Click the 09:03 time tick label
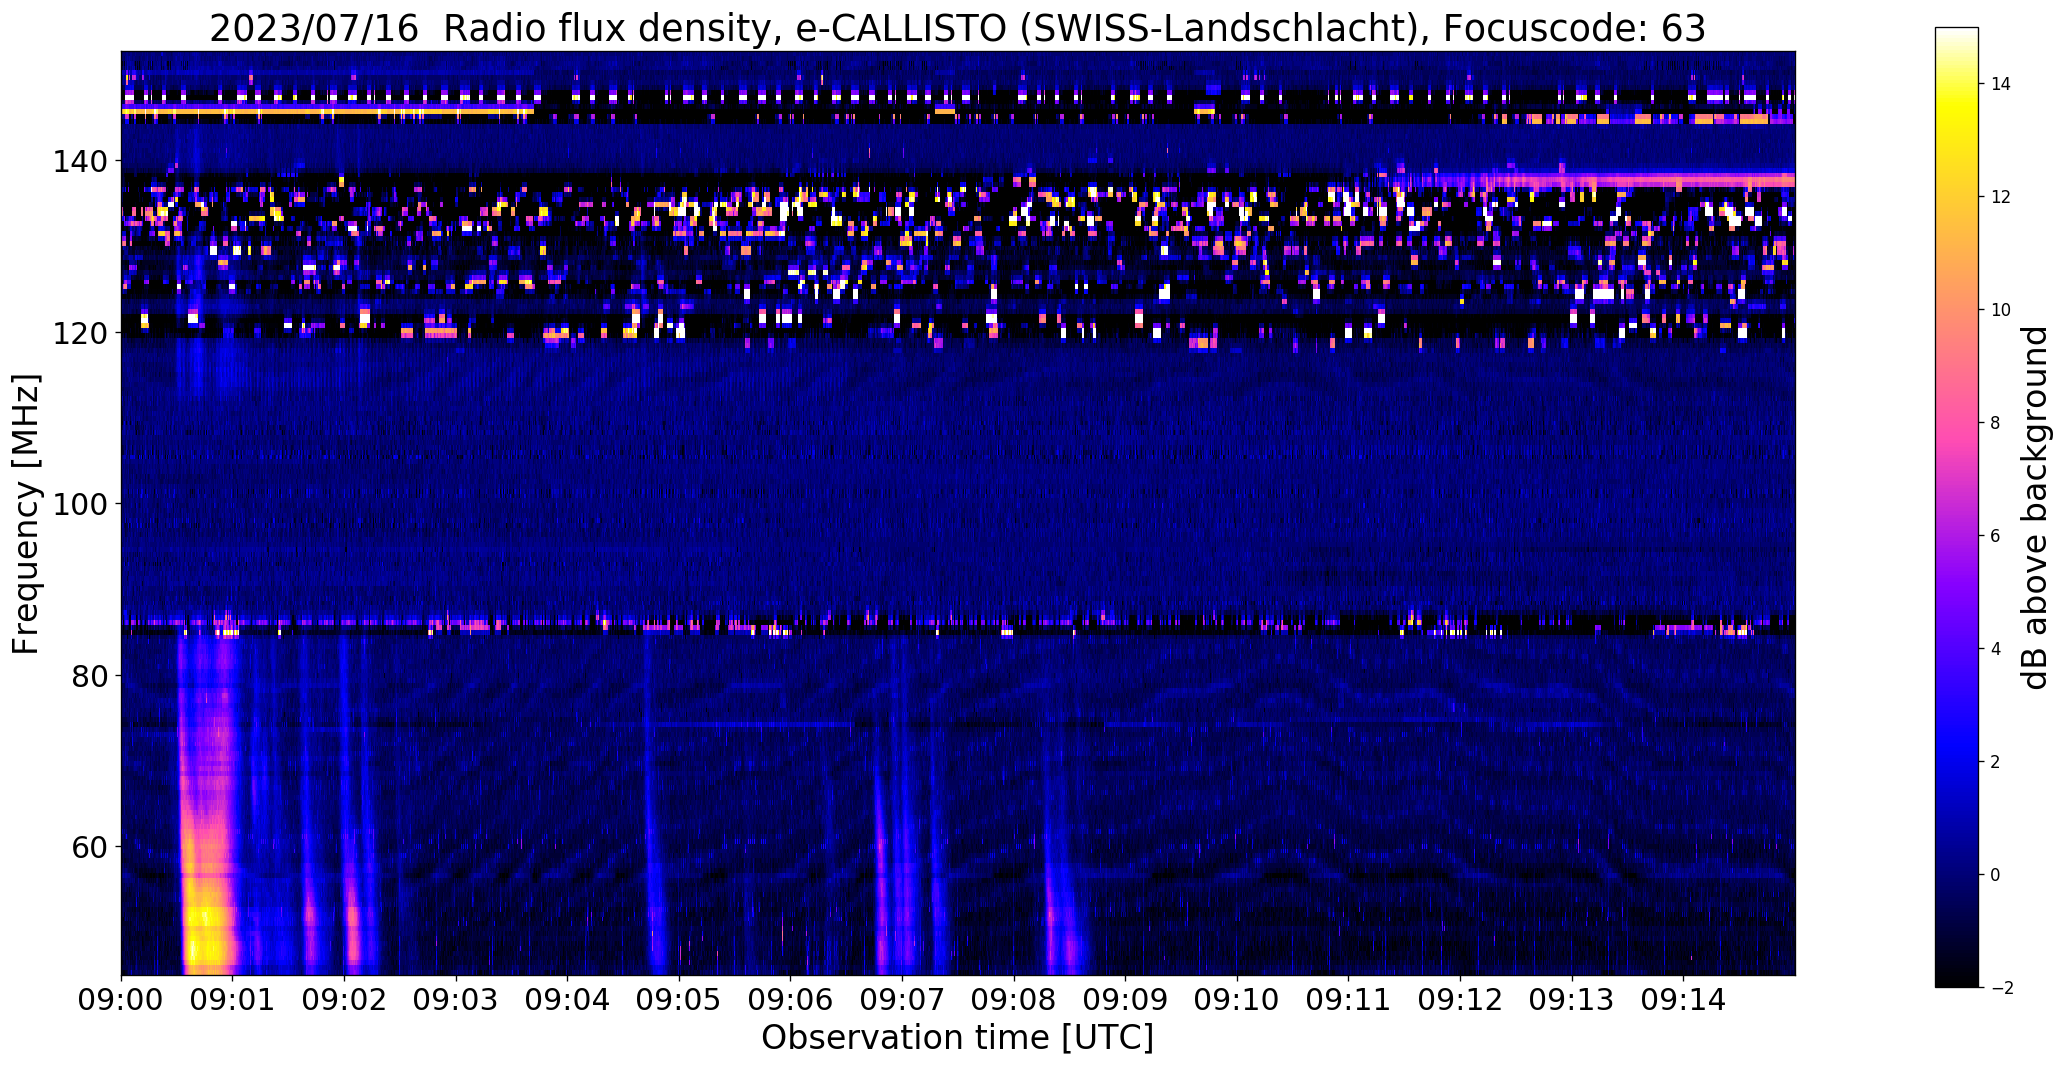 (456, 1001)
